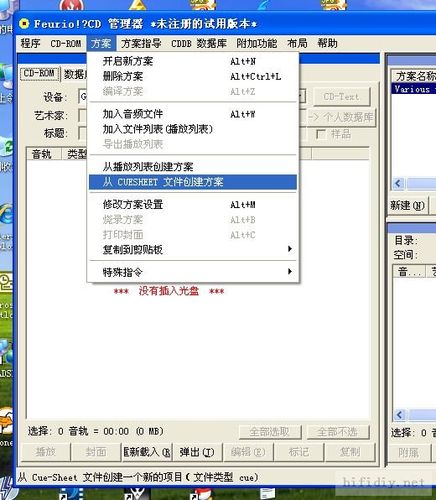Click left arrow of lower right scrollbar

[399, 415]
